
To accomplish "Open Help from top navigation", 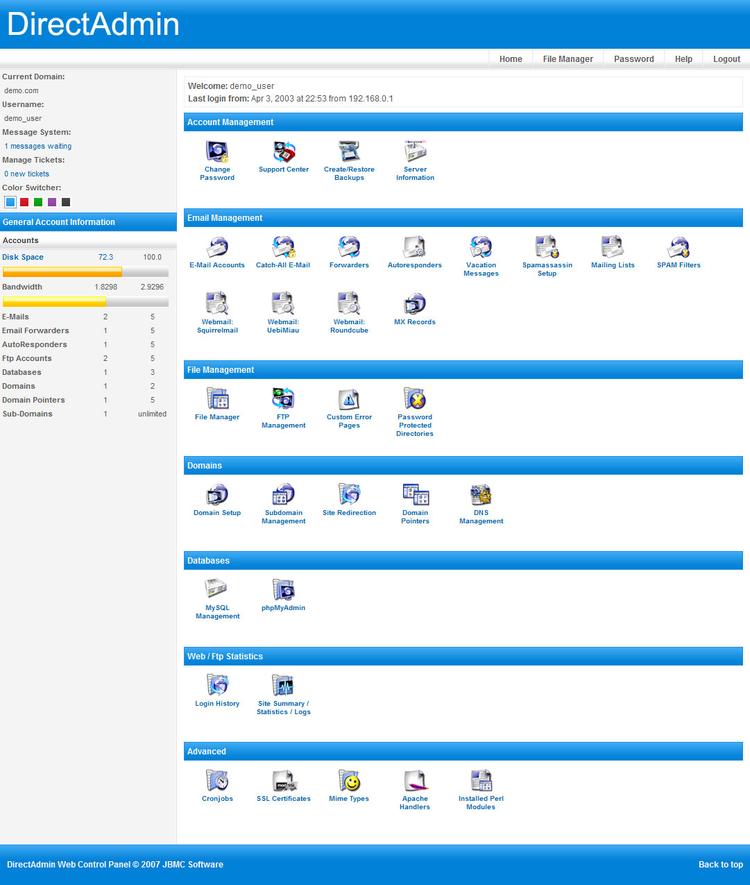I will click(x=683, y=59).
